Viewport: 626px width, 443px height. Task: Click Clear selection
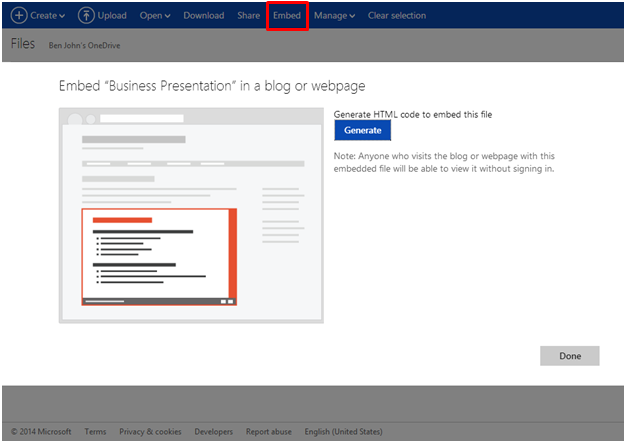[397, 16]
